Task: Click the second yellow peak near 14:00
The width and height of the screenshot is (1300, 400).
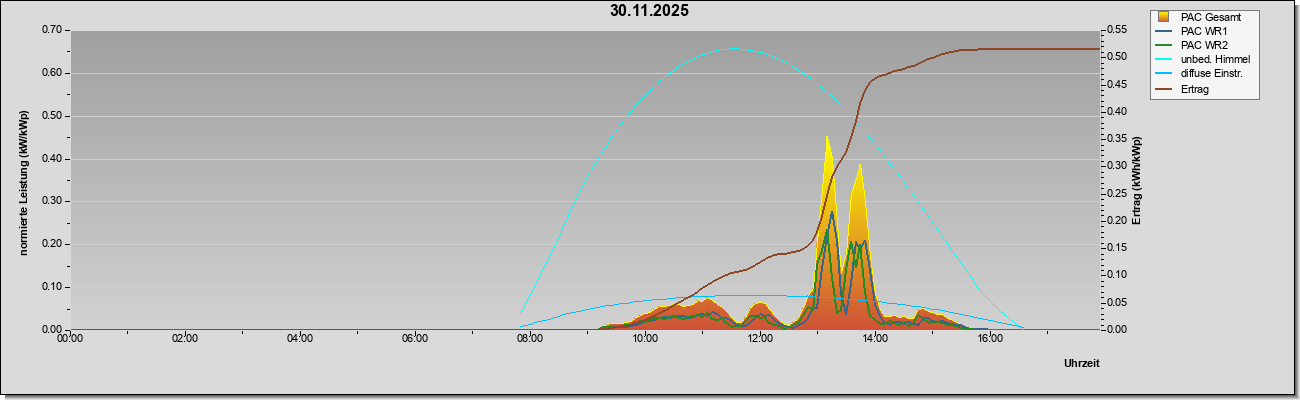Action: (860, 166)
